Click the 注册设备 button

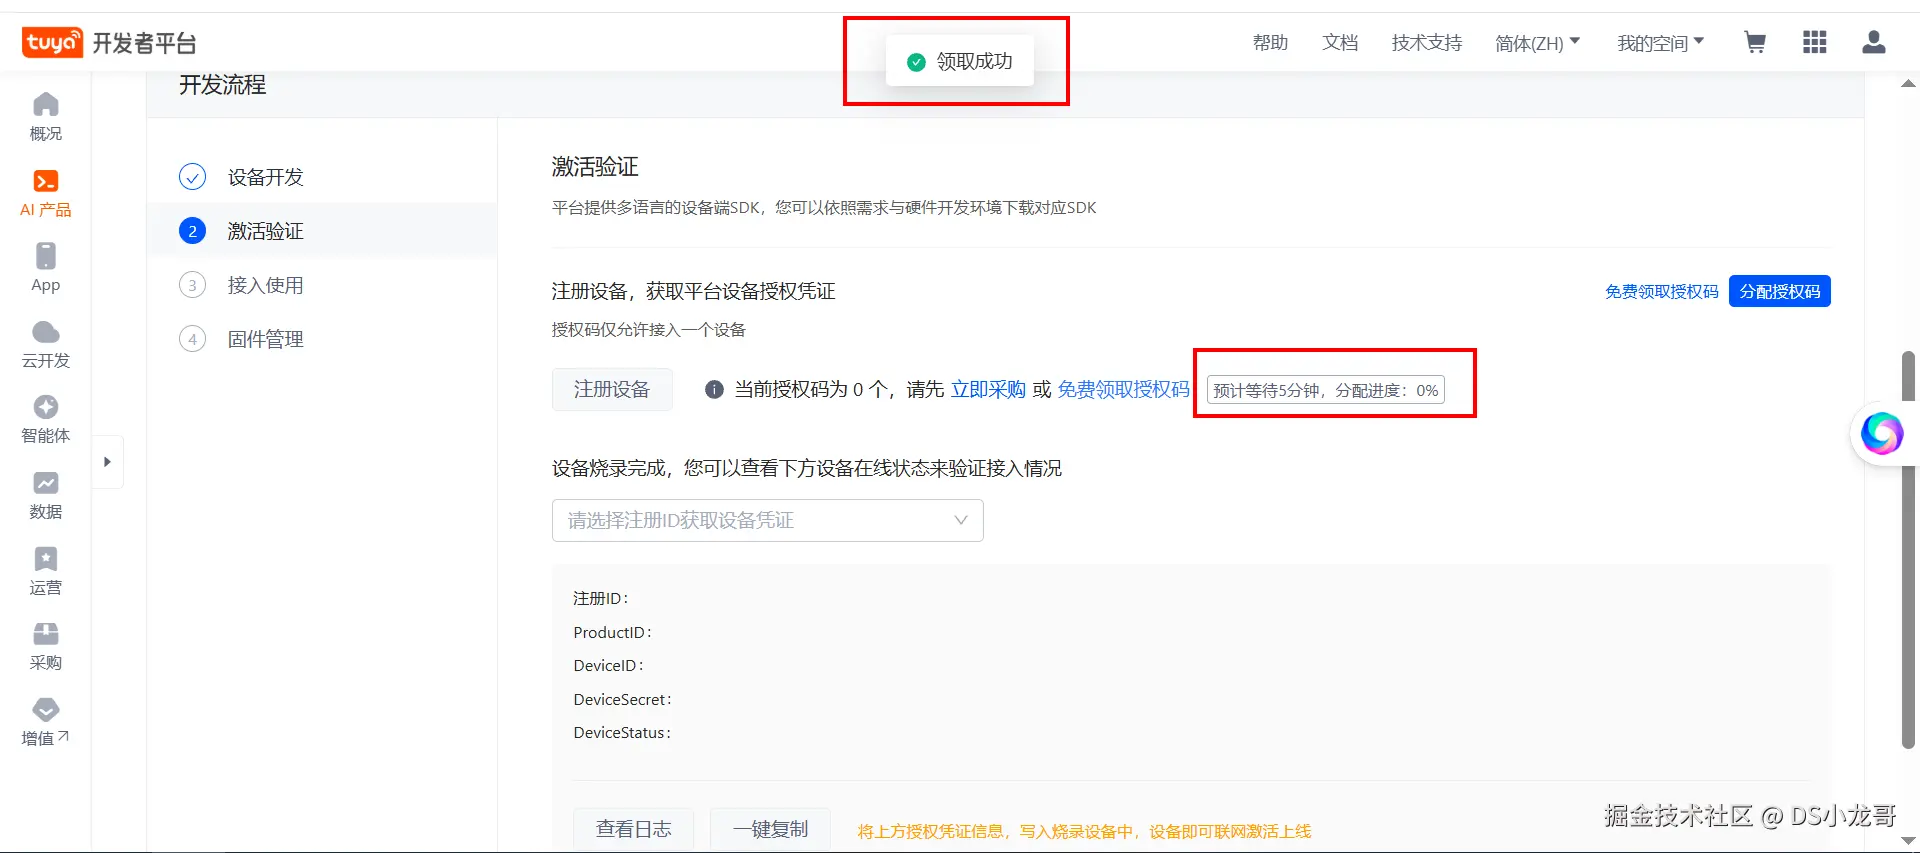click(x=612, y=389)
